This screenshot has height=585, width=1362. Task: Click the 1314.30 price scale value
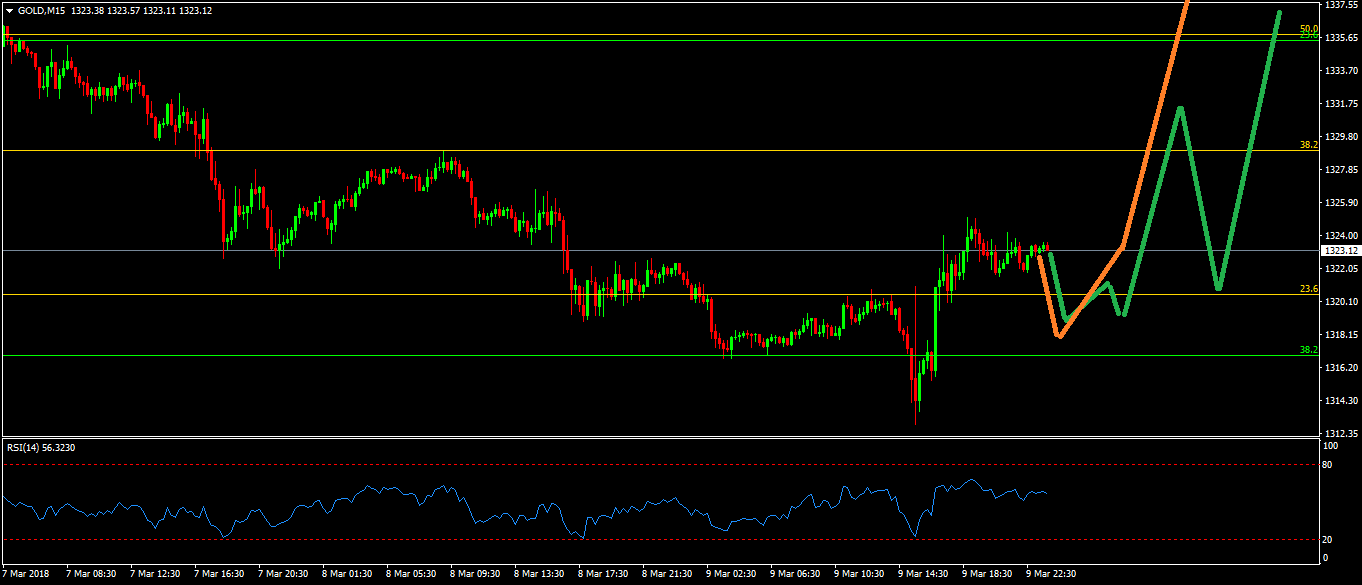(1341, 400)
